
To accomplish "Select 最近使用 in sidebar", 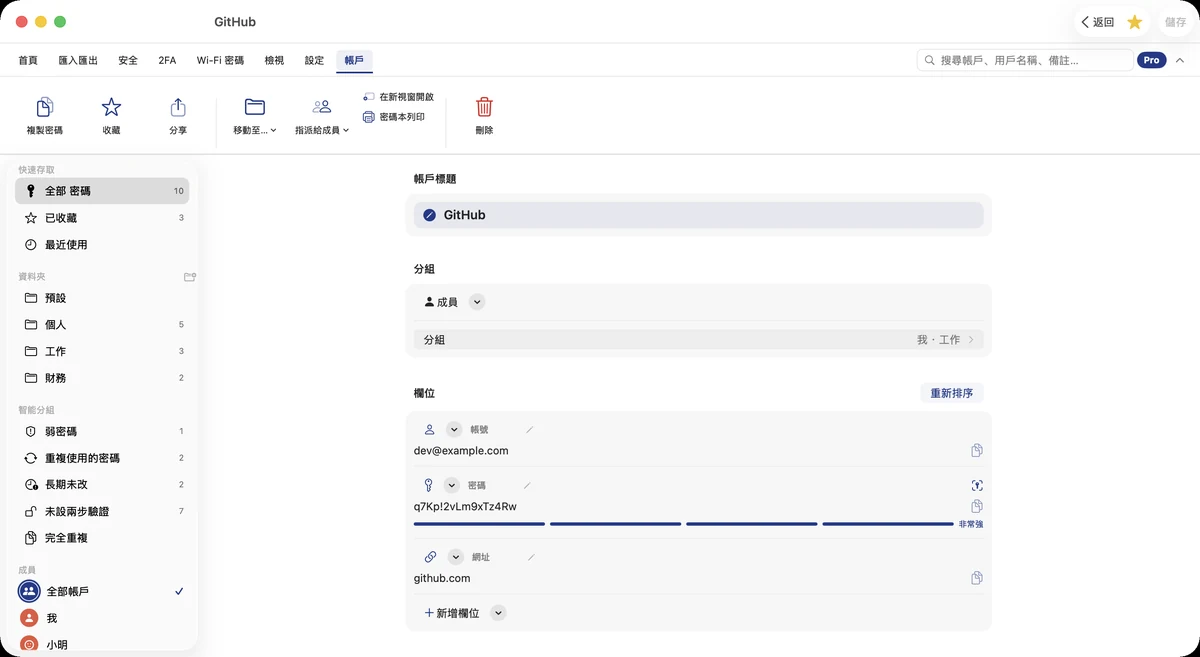I will point(102,245).
